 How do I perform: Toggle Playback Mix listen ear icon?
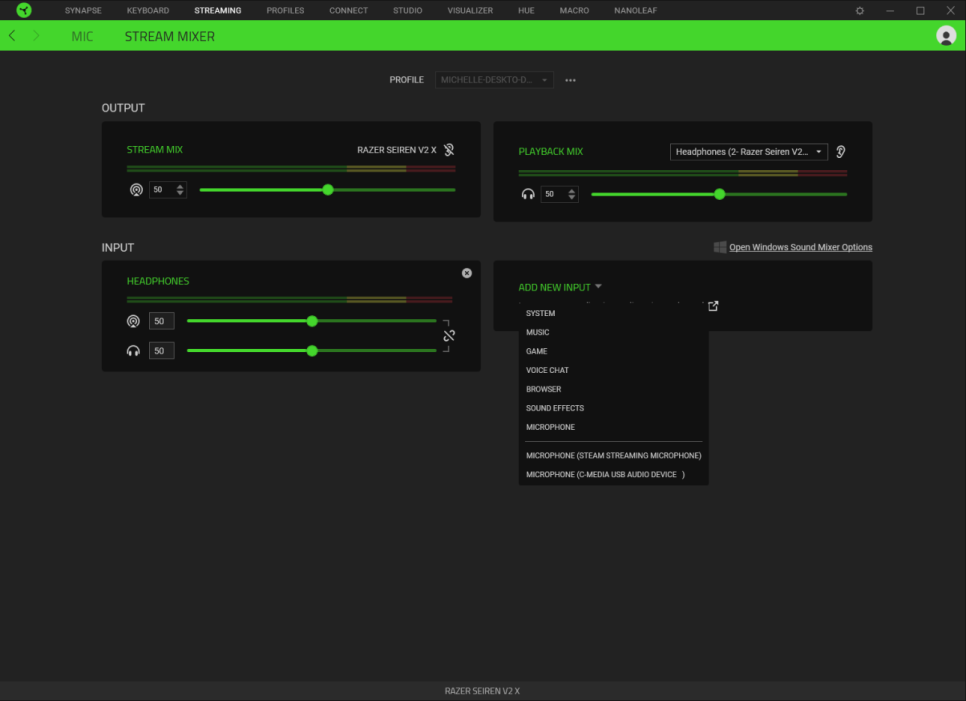click(840, 152)
